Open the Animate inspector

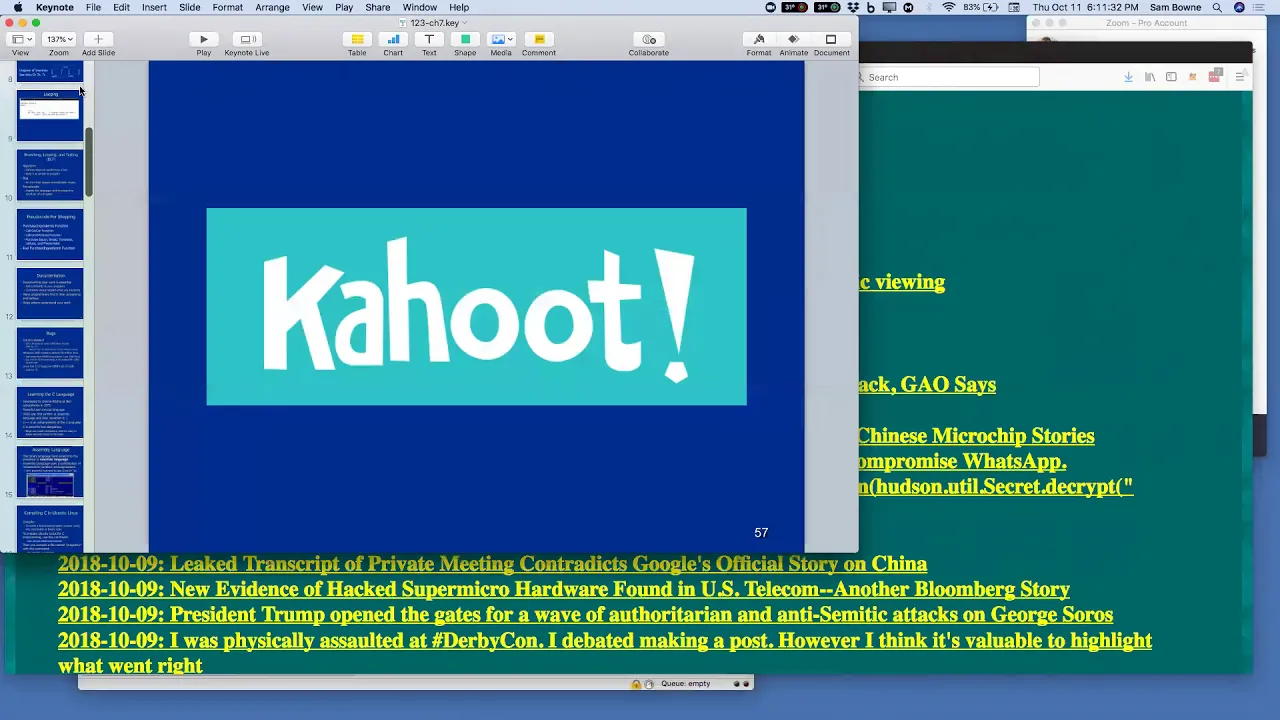(x=794, y=39)
